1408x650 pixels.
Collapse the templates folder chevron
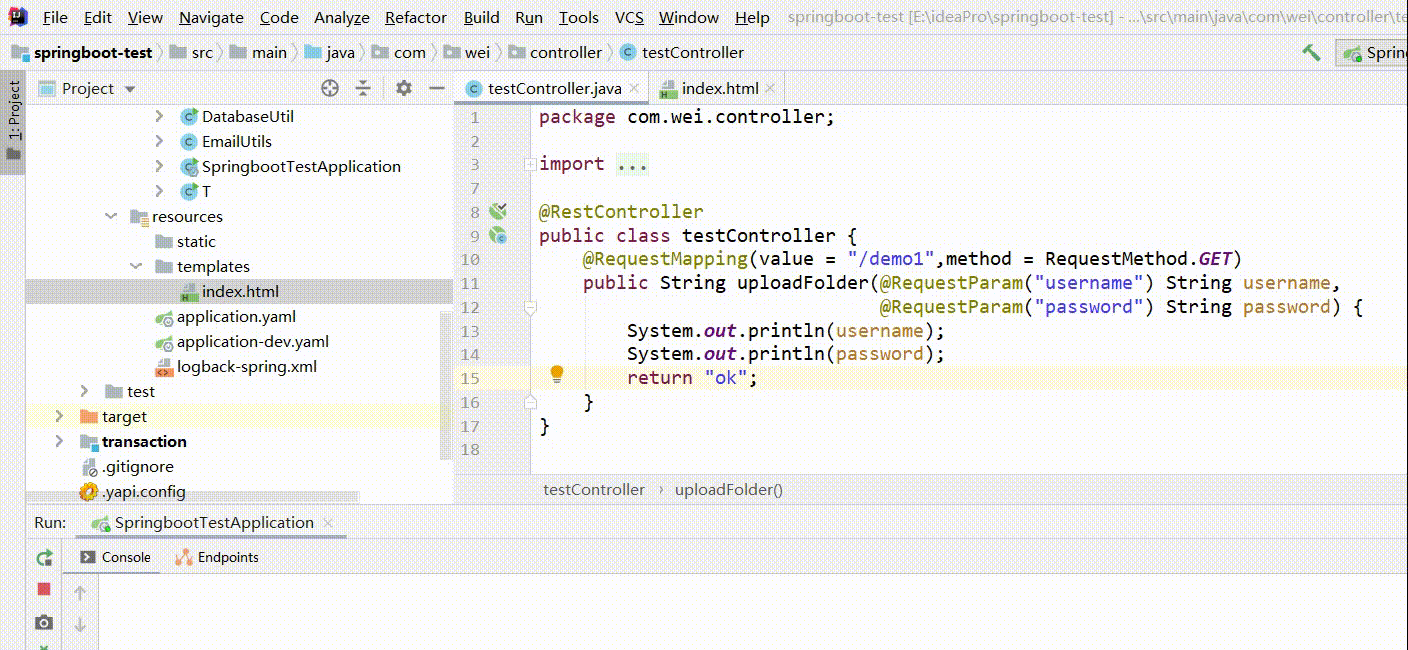click(x=134, y=266)
